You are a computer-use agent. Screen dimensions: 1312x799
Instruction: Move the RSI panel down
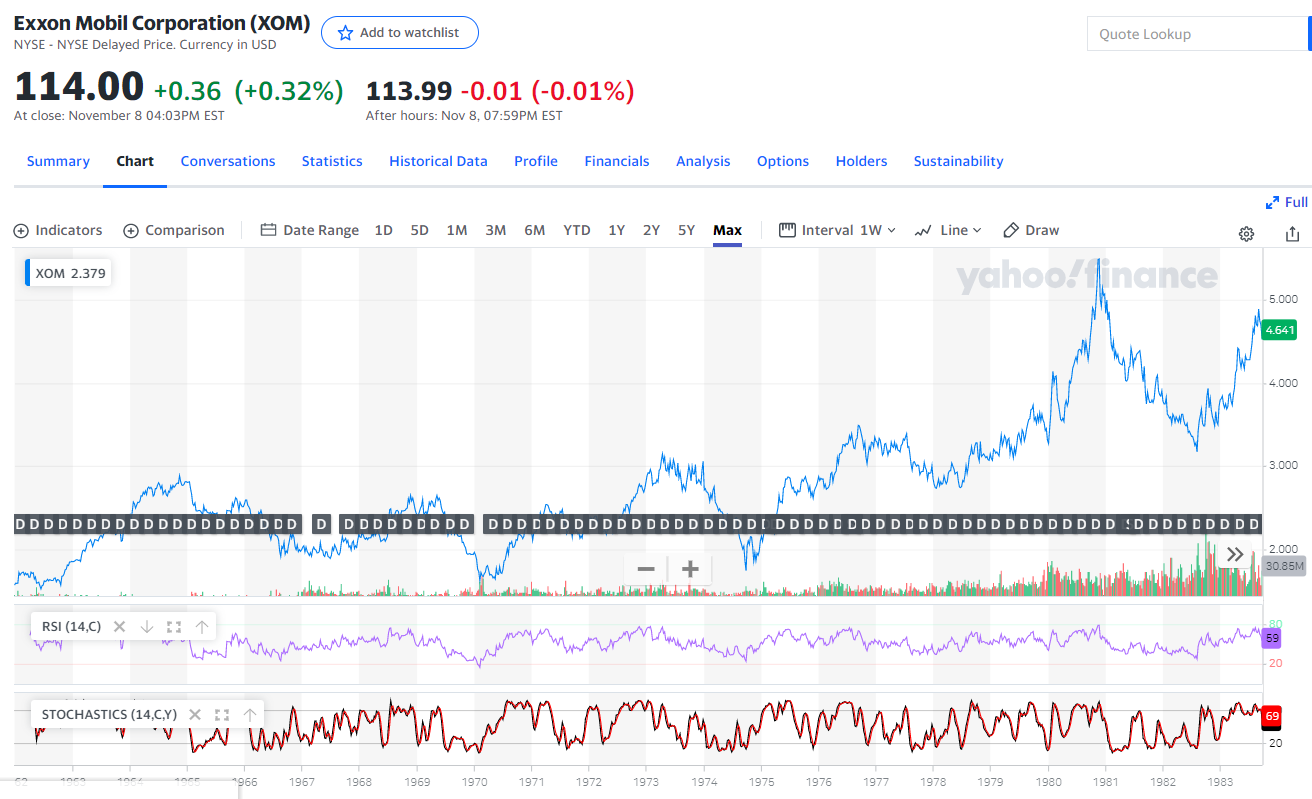click(x=147, y=627)
